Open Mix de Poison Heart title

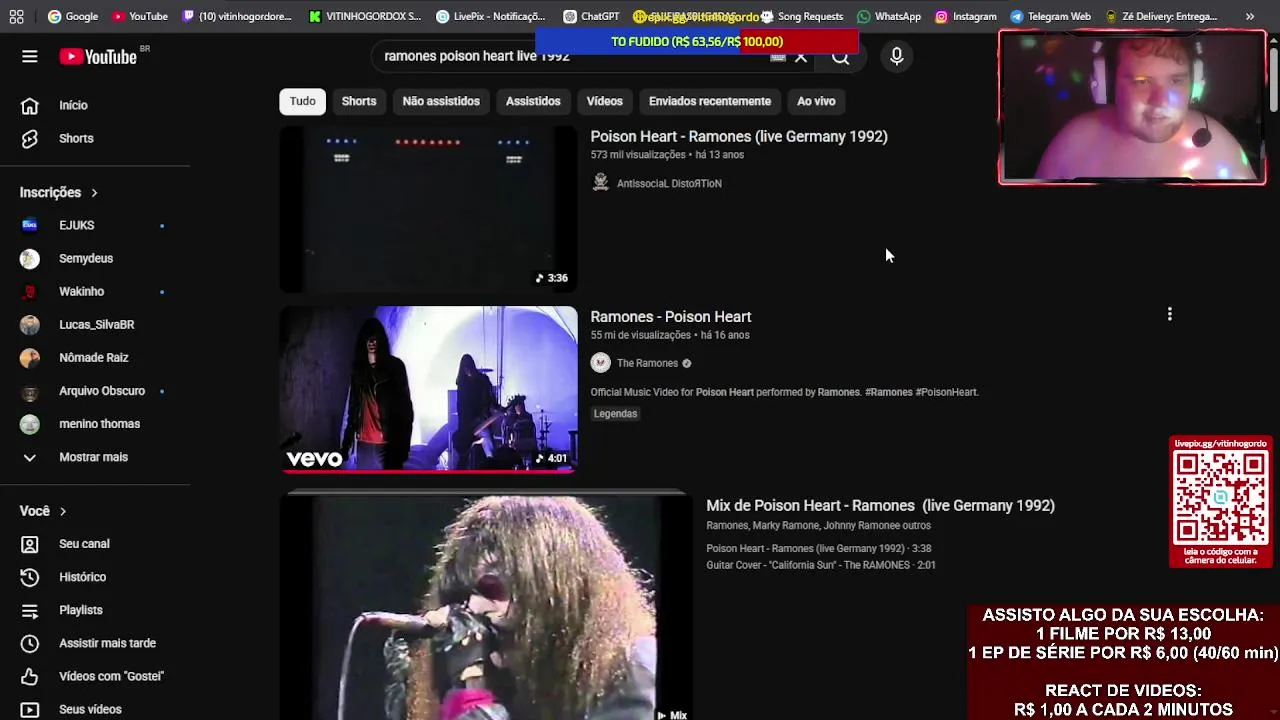click(880, 505)
